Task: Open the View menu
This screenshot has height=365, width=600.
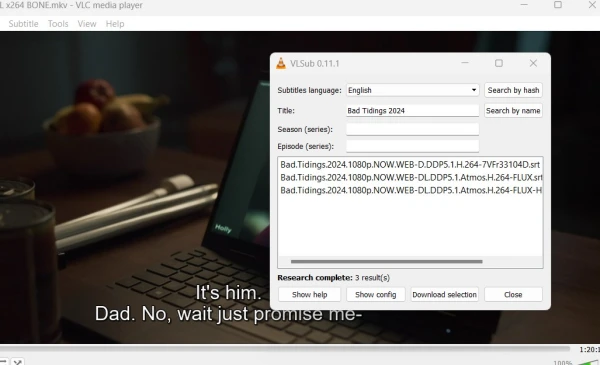Action: pos(87,24)
